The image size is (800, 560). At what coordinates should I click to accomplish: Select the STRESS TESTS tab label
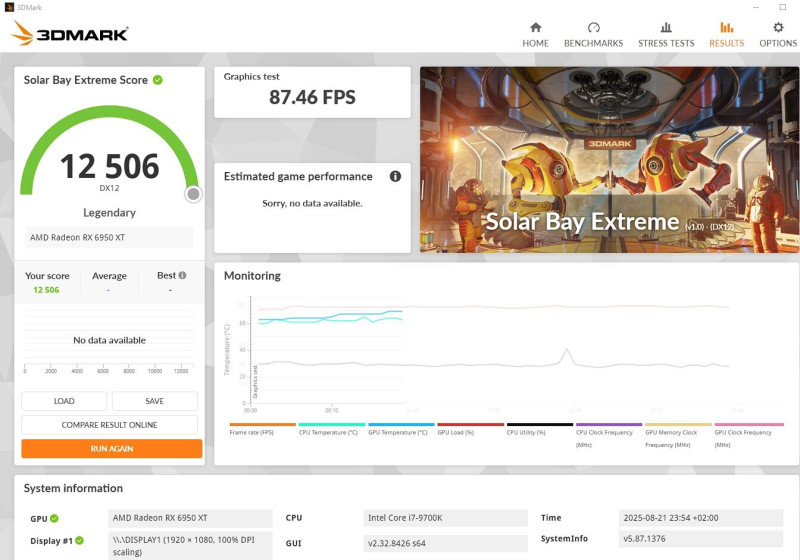(666, 43)
